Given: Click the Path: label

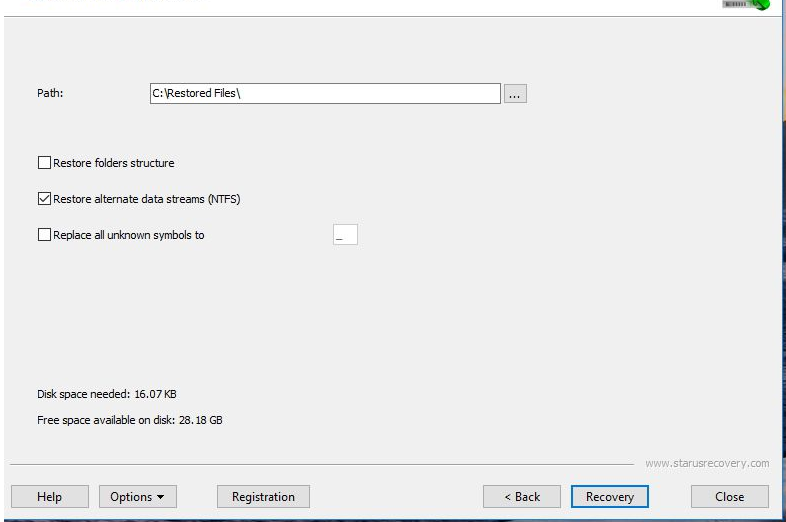Looking at the screenshot, I should tap(50, 93).
